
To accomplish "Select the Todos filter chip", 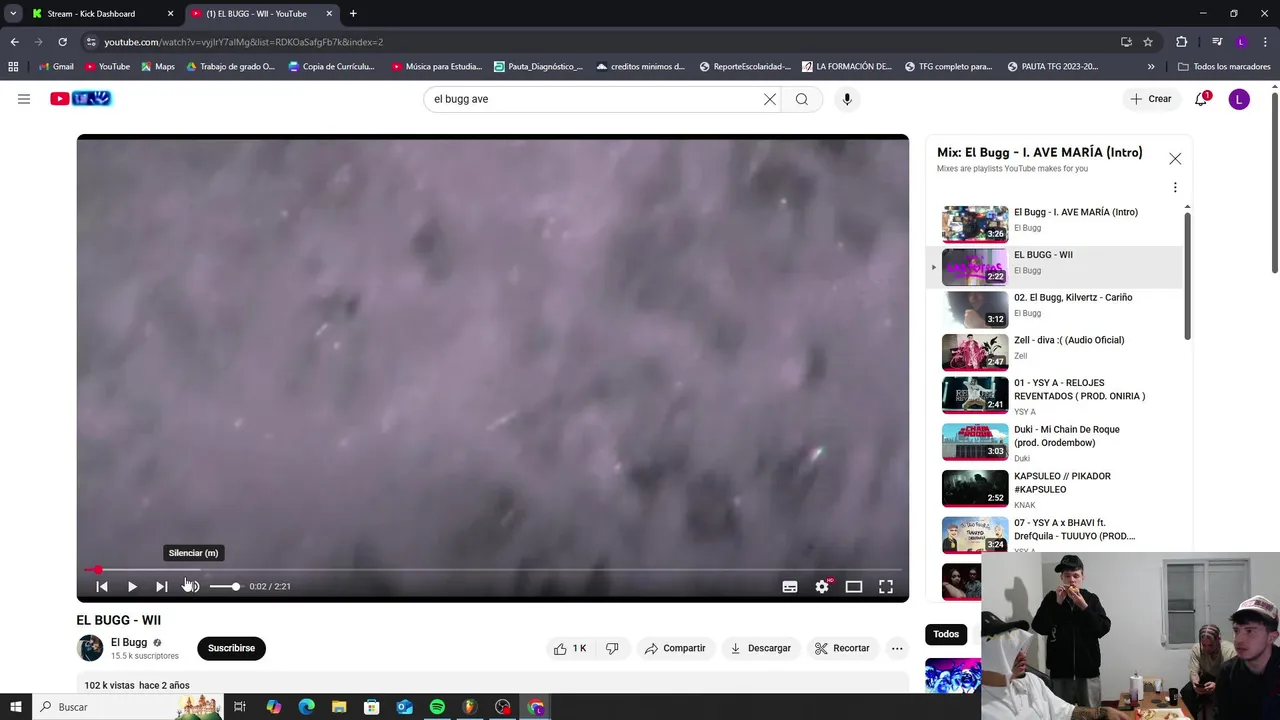I will pyautogui.click(x=946, y=634).
